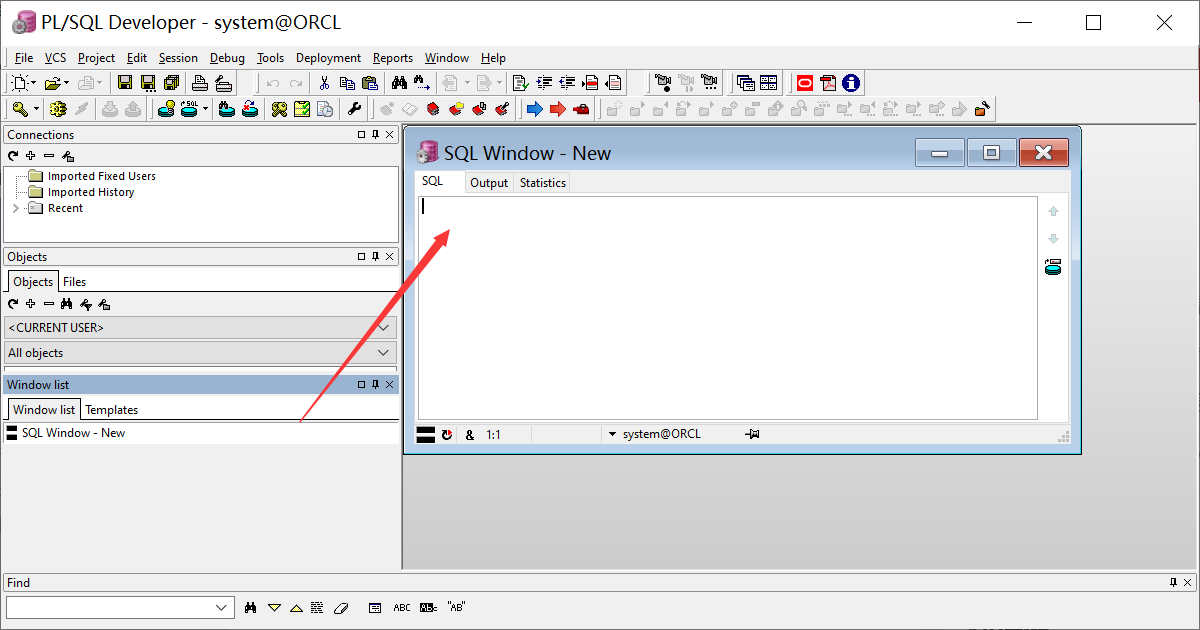Click the Explain Plan lightbulb database icon
This screenshot has height=630, width=1200.
click(x=167, y=109)
